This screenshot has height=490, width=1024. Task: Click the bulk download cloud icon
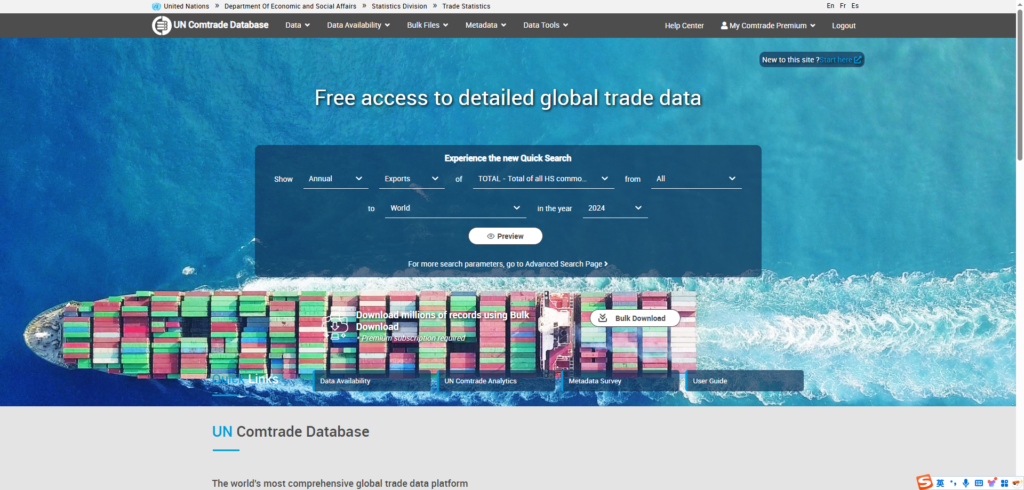337,324
